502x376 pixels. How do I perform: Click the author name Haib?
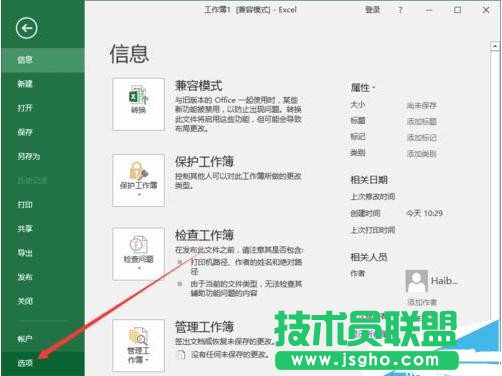[x=444, y=281]
